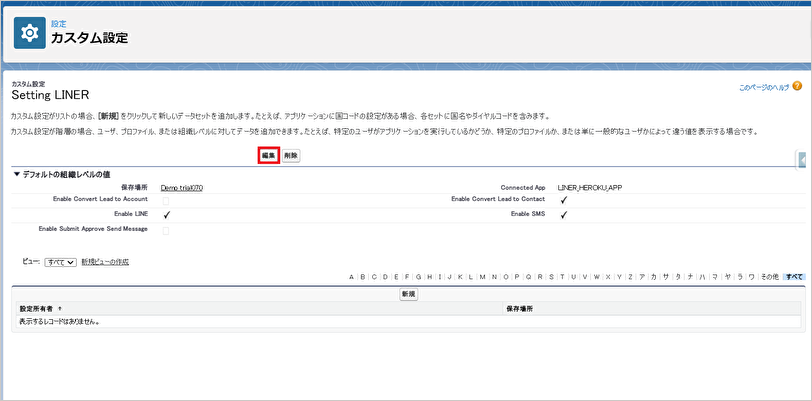Screen dimensions: 812x401
Task: Filter list by letter H
Action: pyautogui.click(x=430, y=277)
